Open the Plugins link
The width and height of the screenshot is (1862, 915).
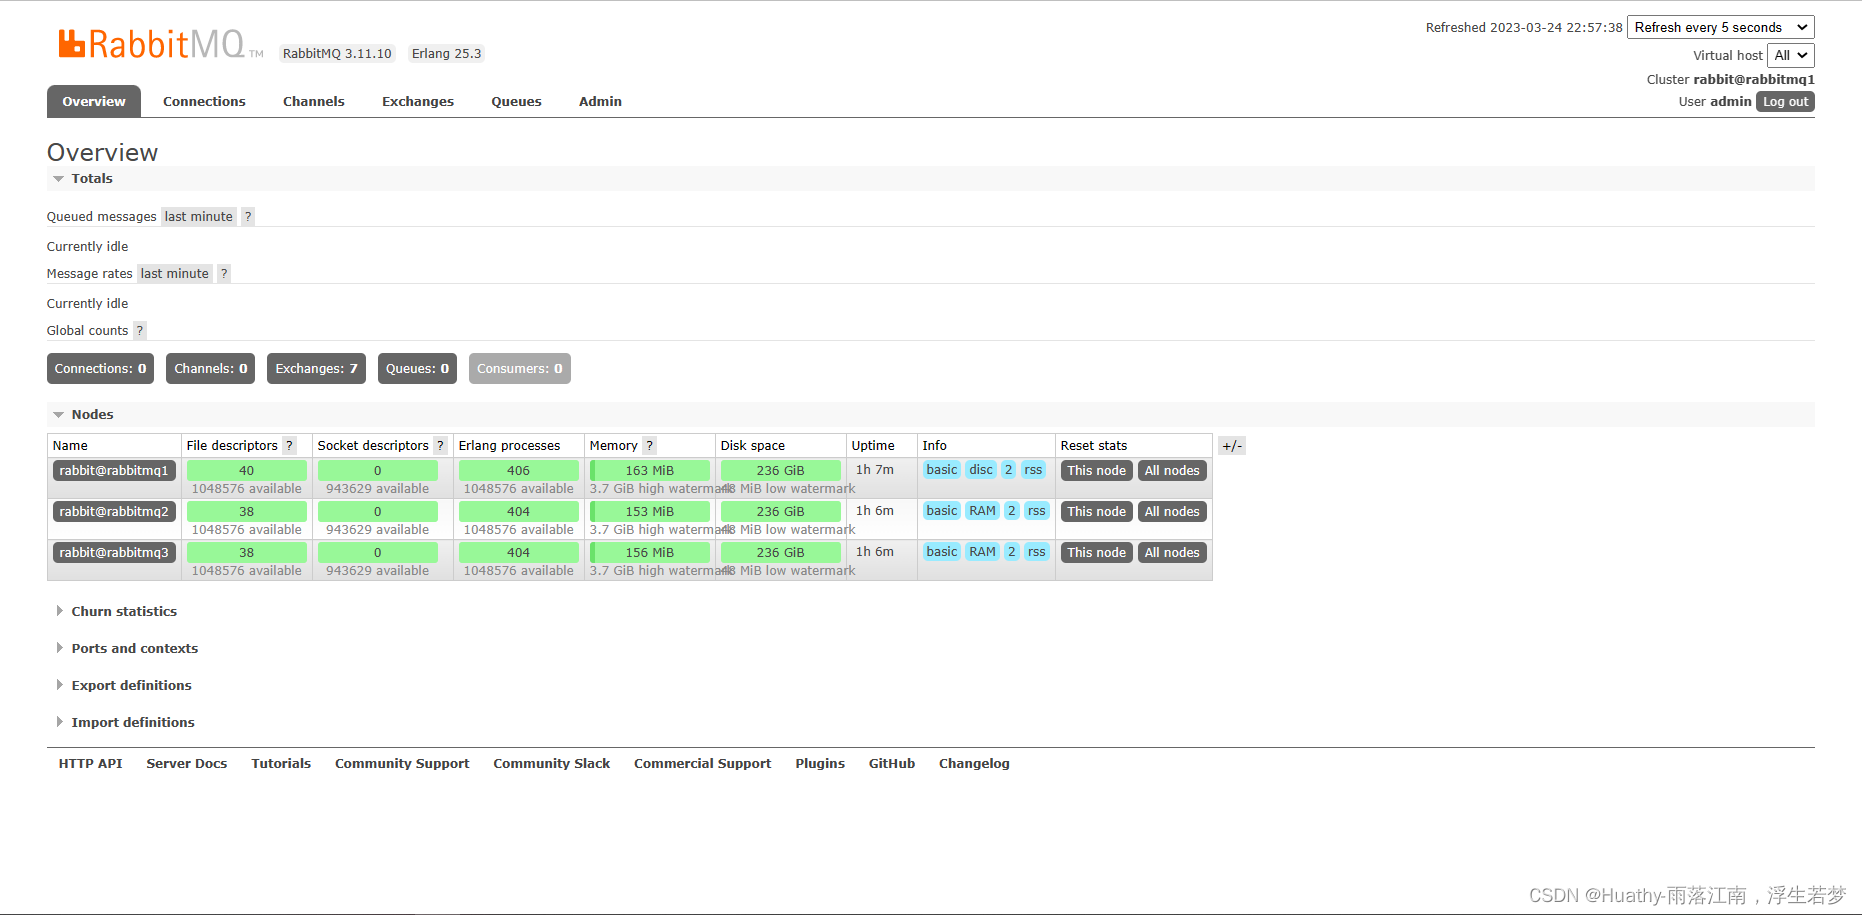[820, 763]
